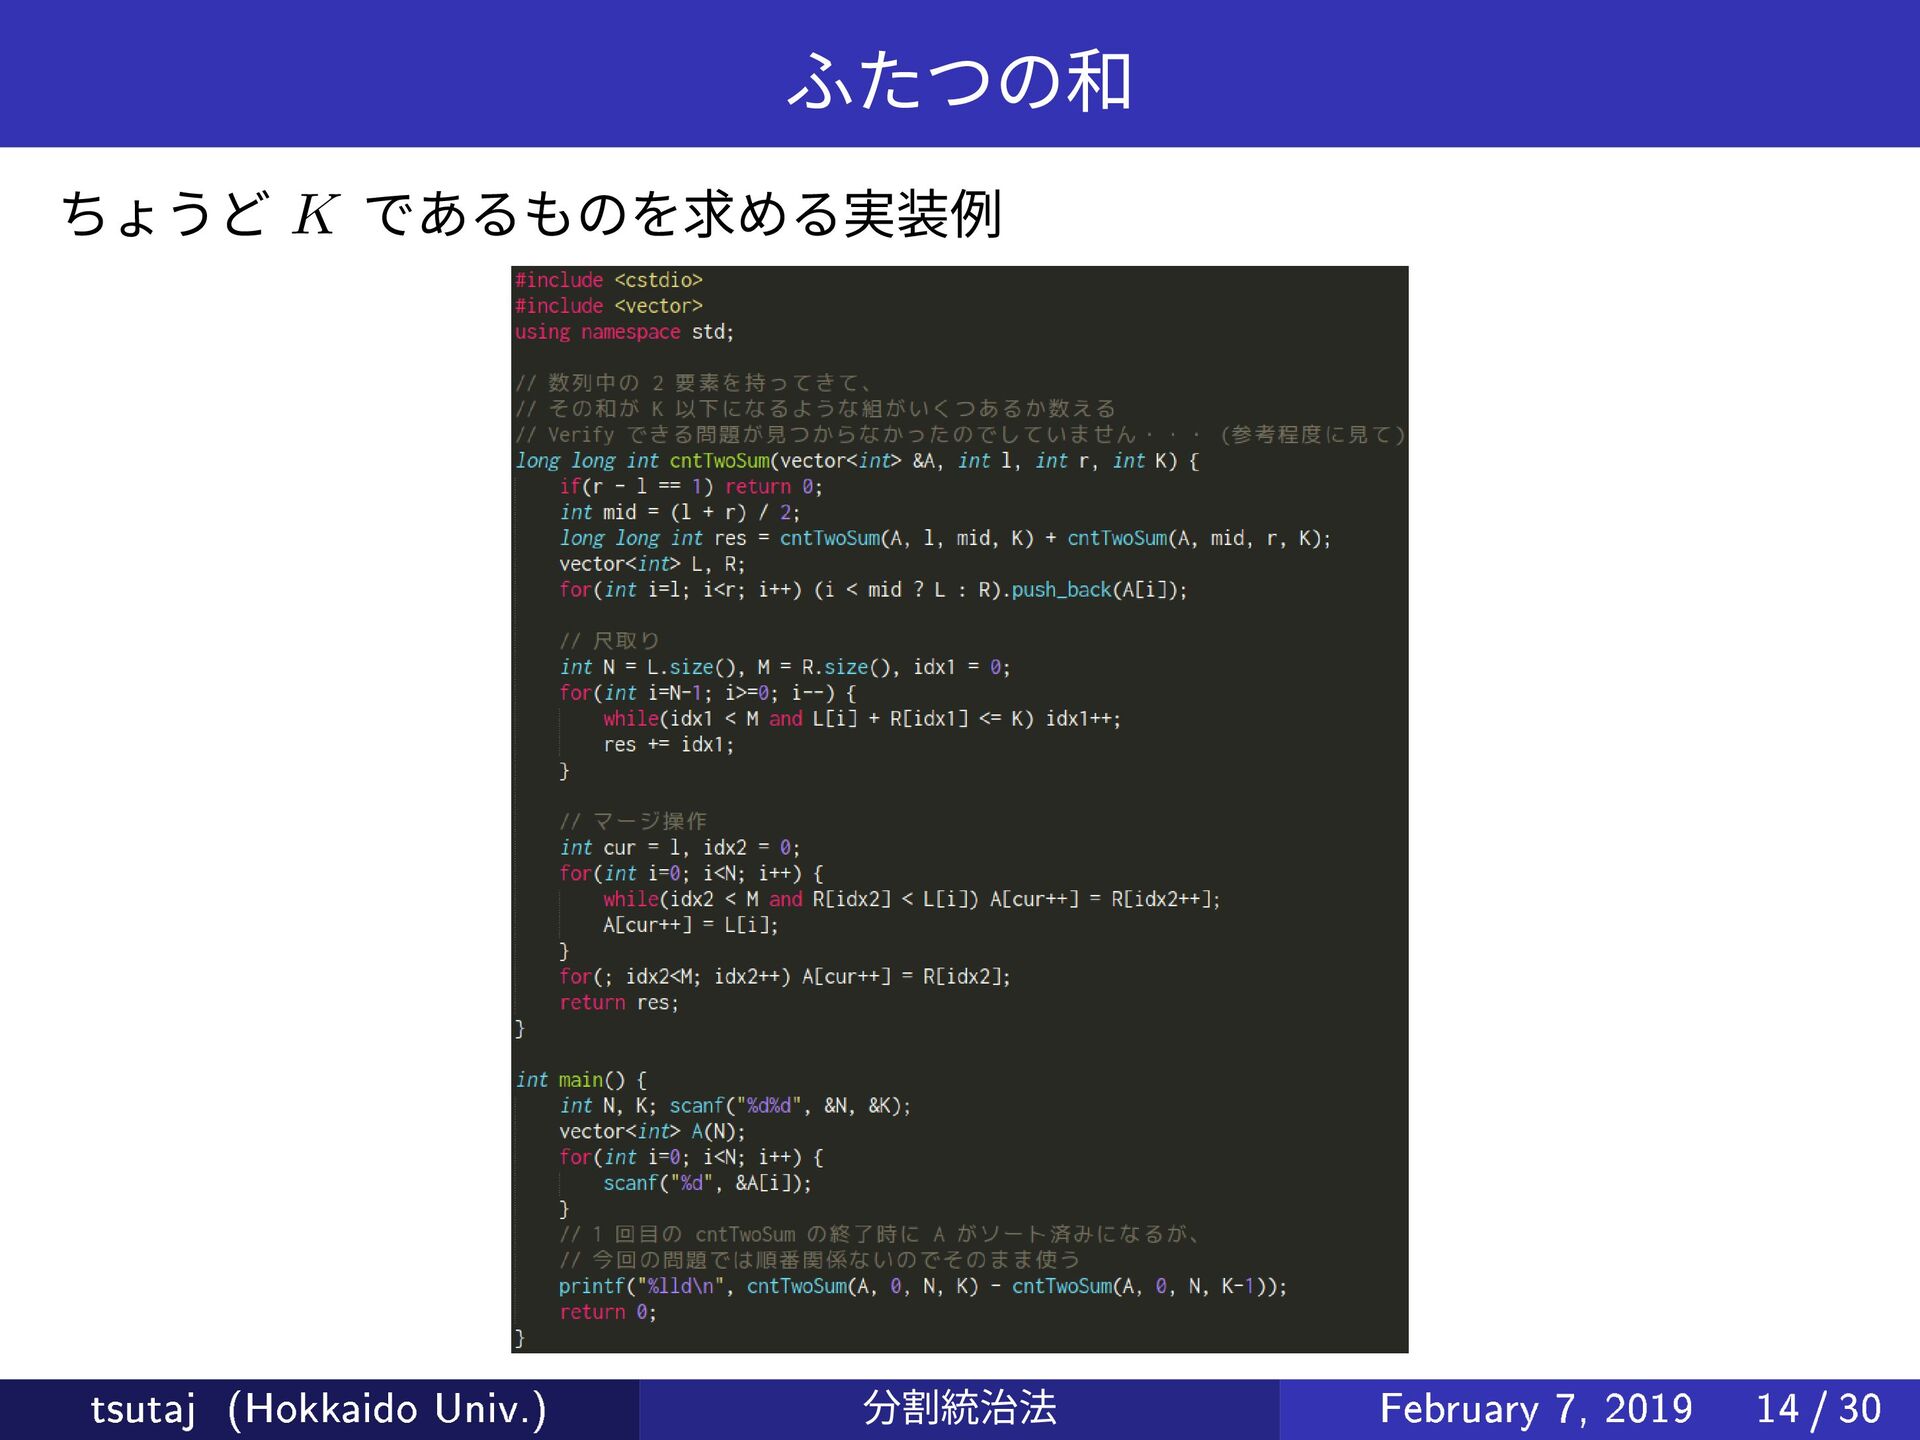Screen dimensions: 1920x1440
Task: Click the slide title ふたつの和
Action: pos(959,80)
